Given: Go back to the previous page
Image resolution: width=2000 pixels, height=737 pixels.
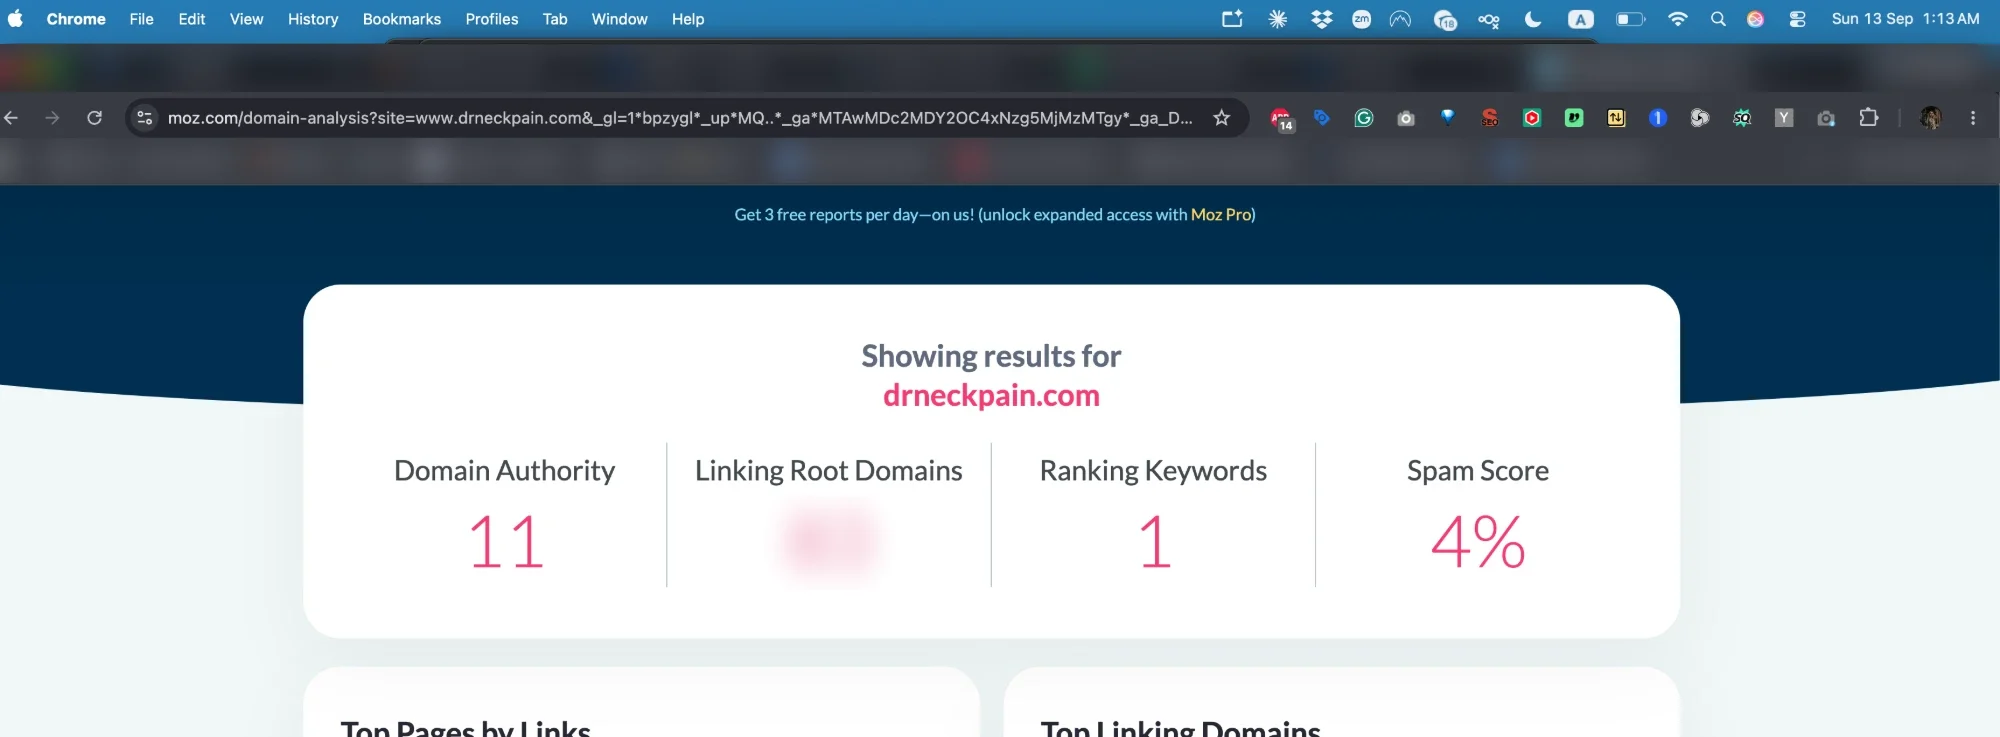Looking at the screenshot, I should pos(12,118).
